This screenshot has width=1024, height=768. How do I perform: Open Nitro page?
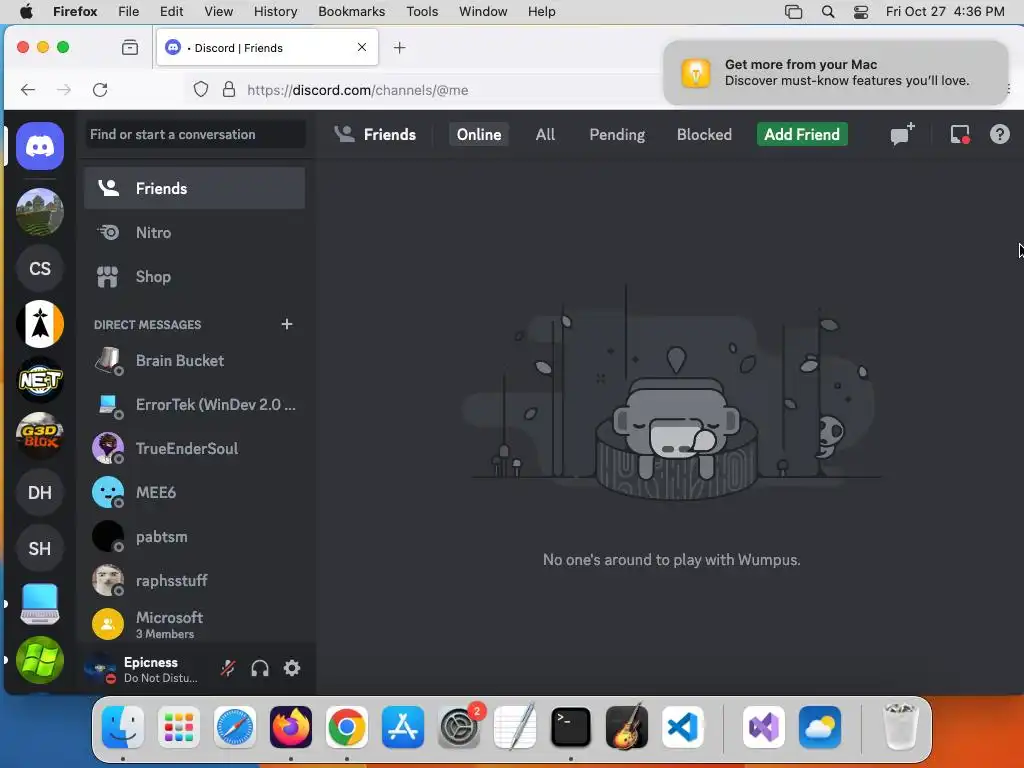pyautogui.click(x=195, y=232)
